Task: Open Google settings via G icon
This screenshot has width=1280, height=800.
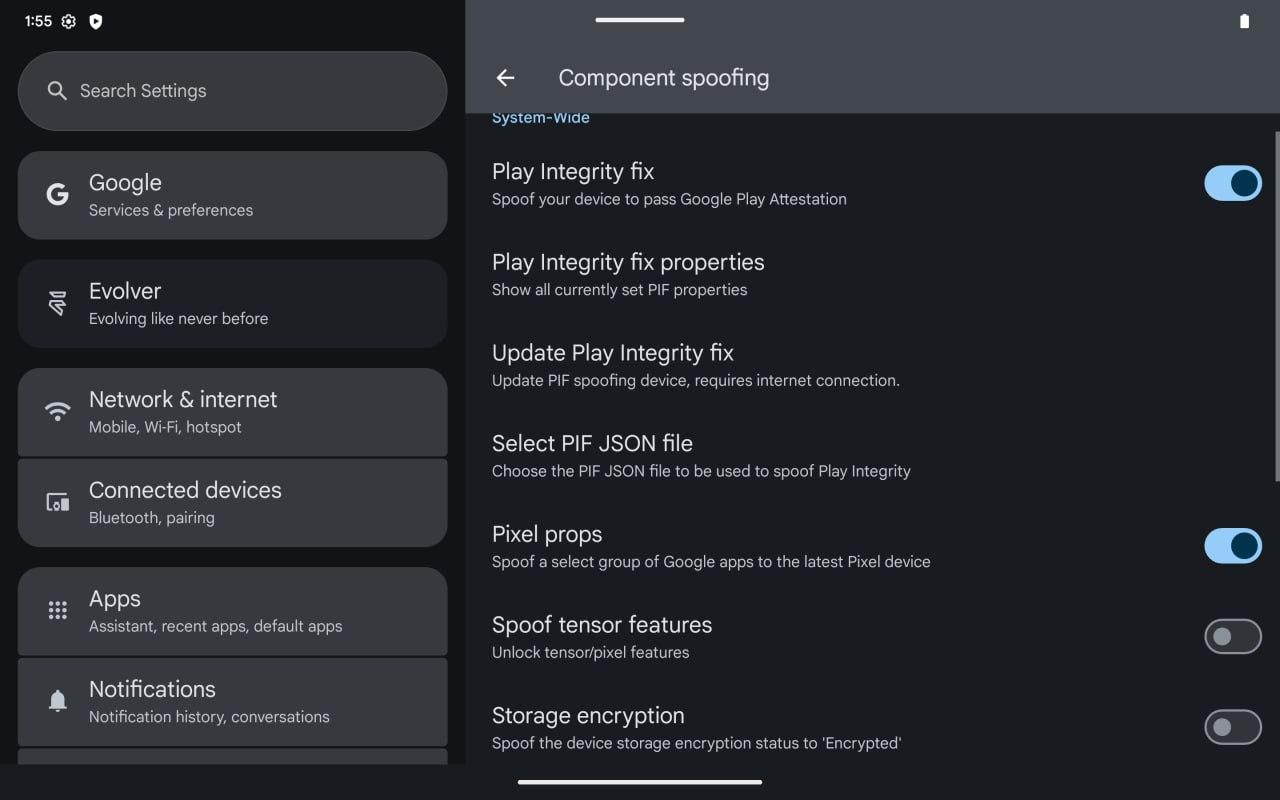Action: coord(58,194)
